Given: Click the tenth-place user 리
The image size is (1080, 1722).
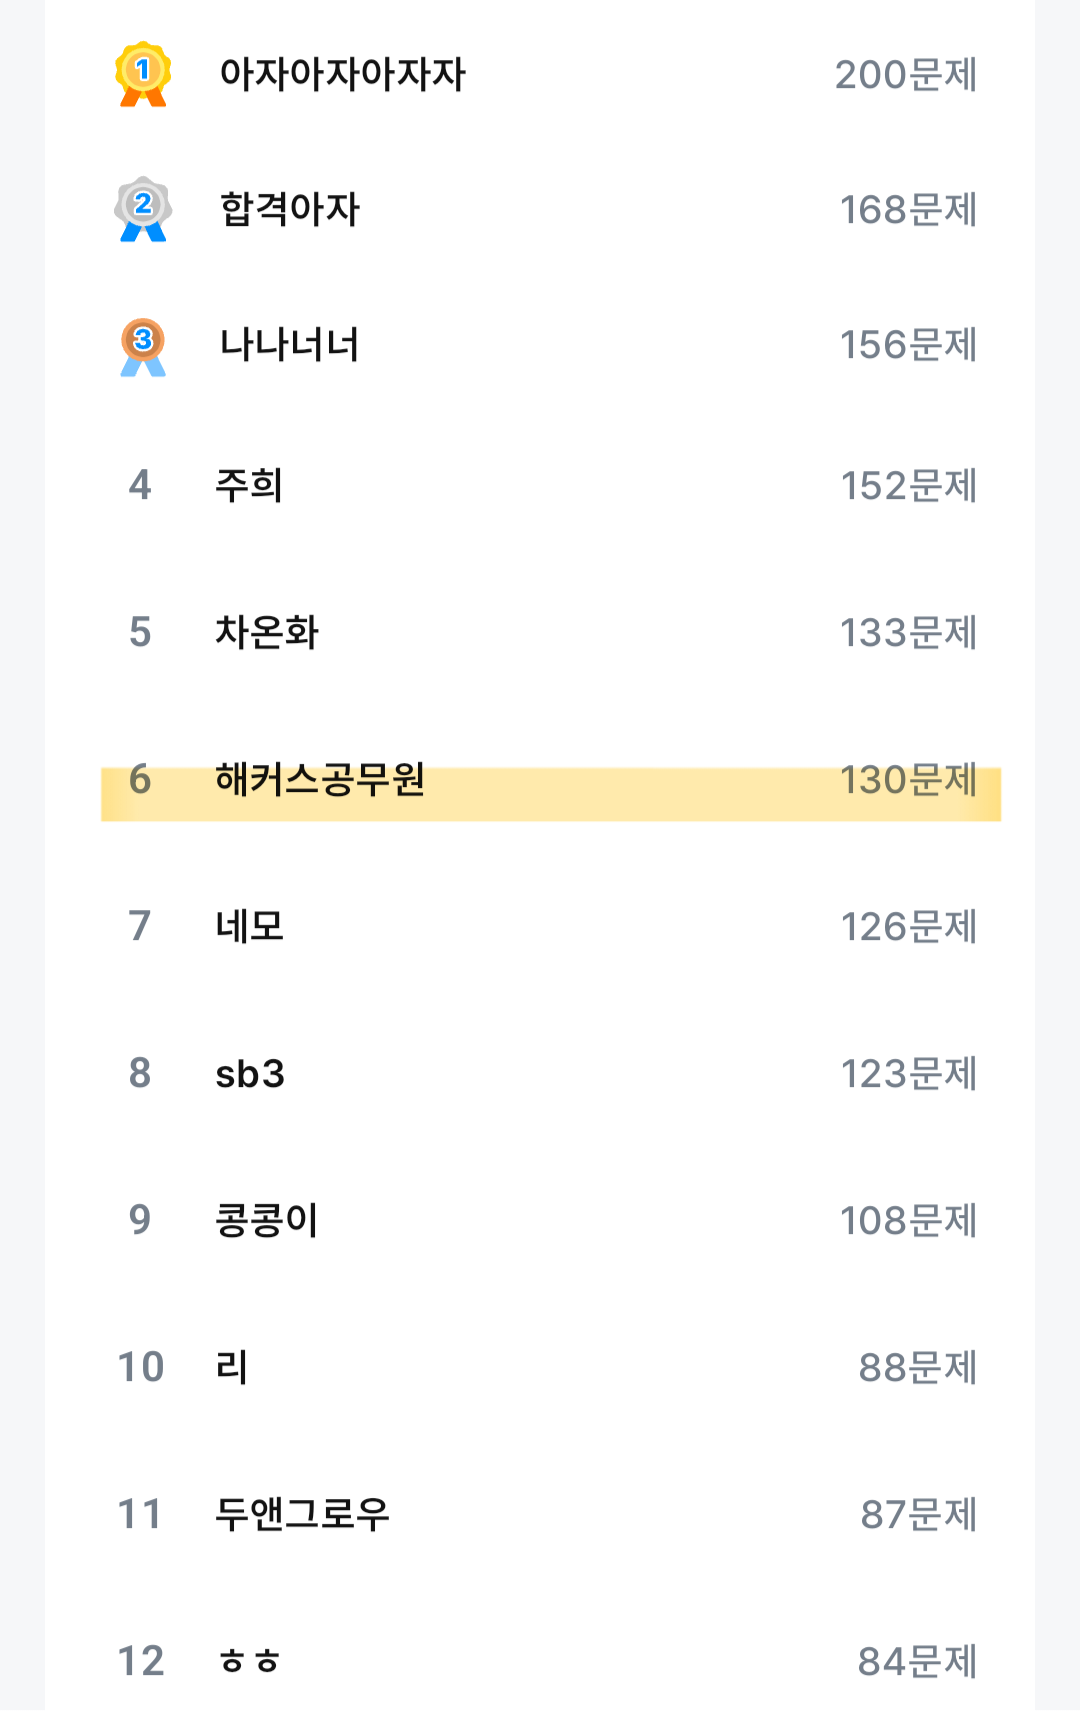Looking at the screenshot, I should click(x=232, y=1367).
